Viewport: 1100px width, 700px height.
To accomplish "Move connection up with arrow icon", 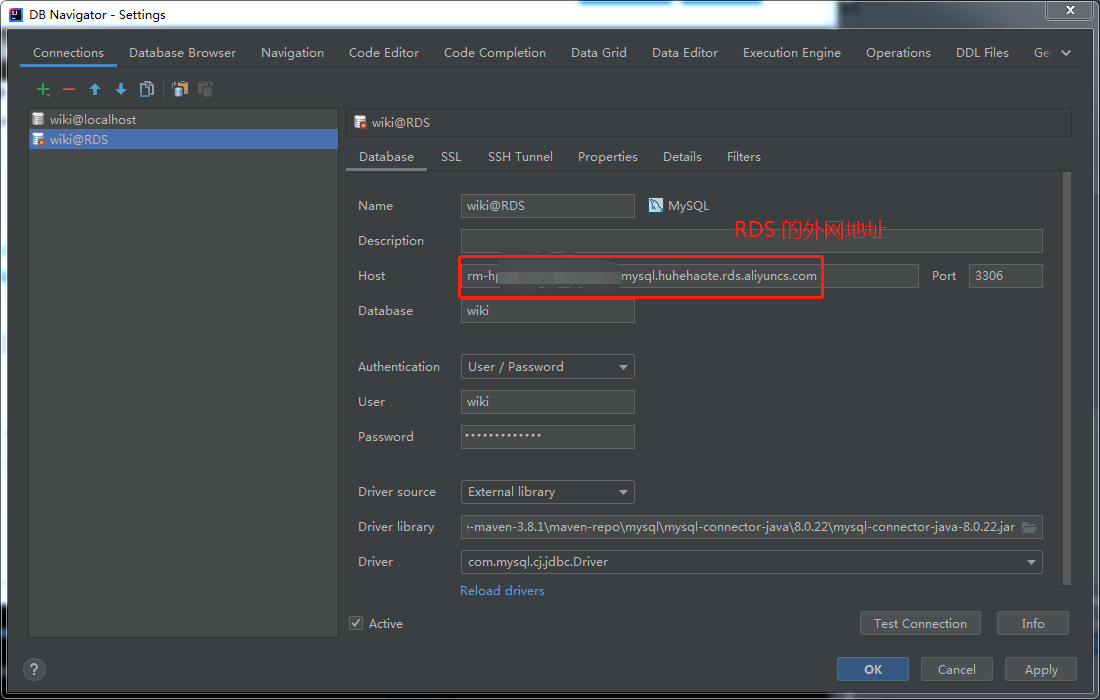I will (95, 89).
